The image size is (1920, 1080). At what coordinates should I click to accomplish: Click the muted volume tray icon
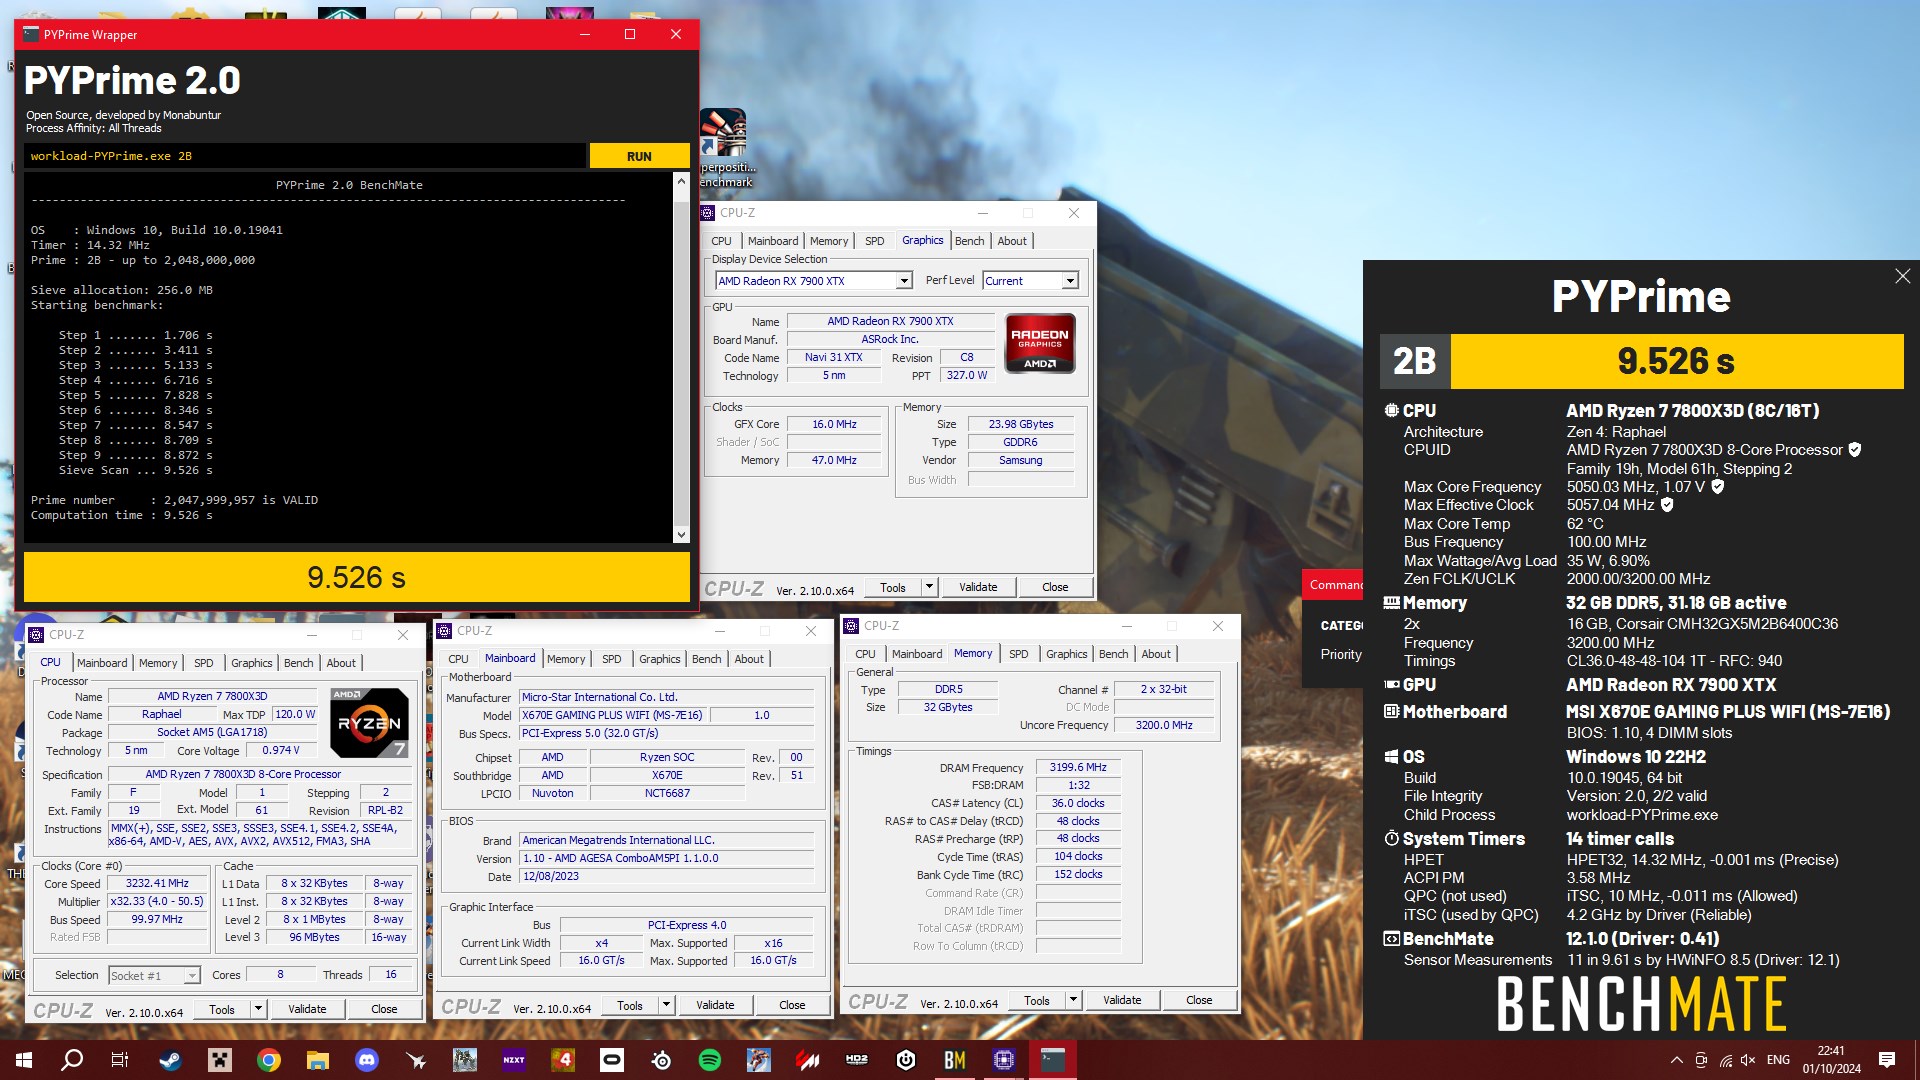click(x=1748, y=1060)
